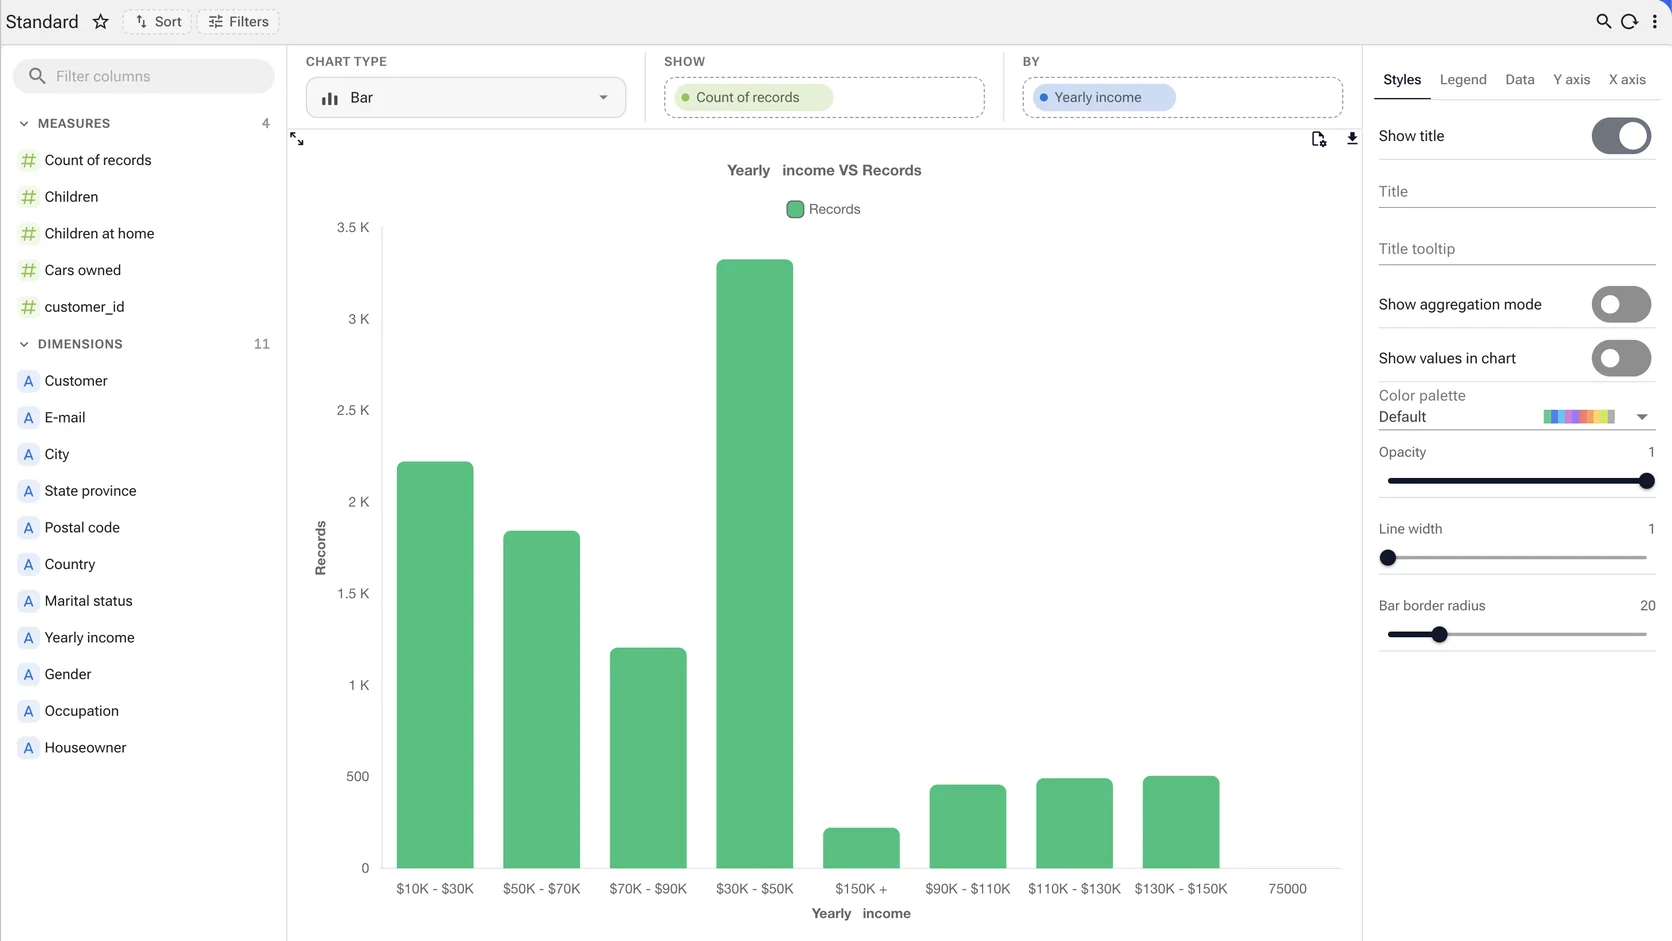Screen dimensions: 1672x941
Task: Click the hash icon beside Children at home
Action: [x=28, y=233]
